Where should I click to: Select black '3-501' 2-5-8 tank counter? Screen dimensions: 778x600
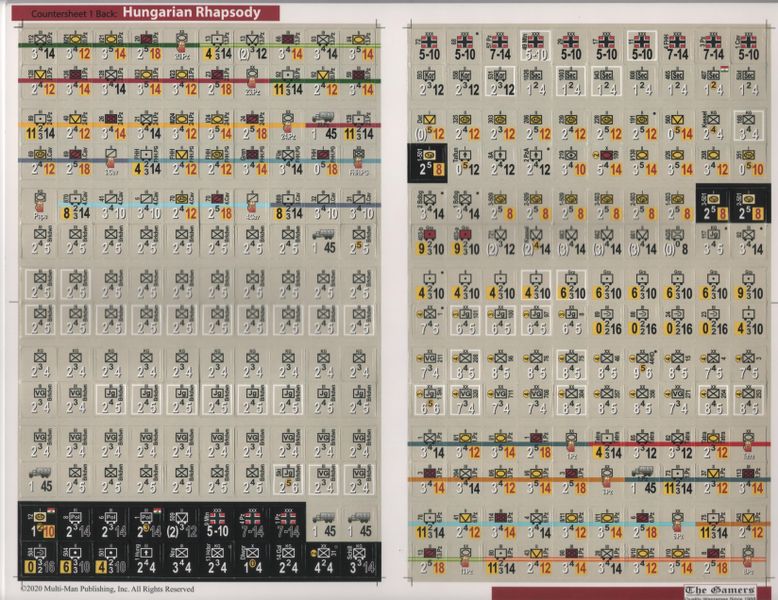[x=713, y=204]
